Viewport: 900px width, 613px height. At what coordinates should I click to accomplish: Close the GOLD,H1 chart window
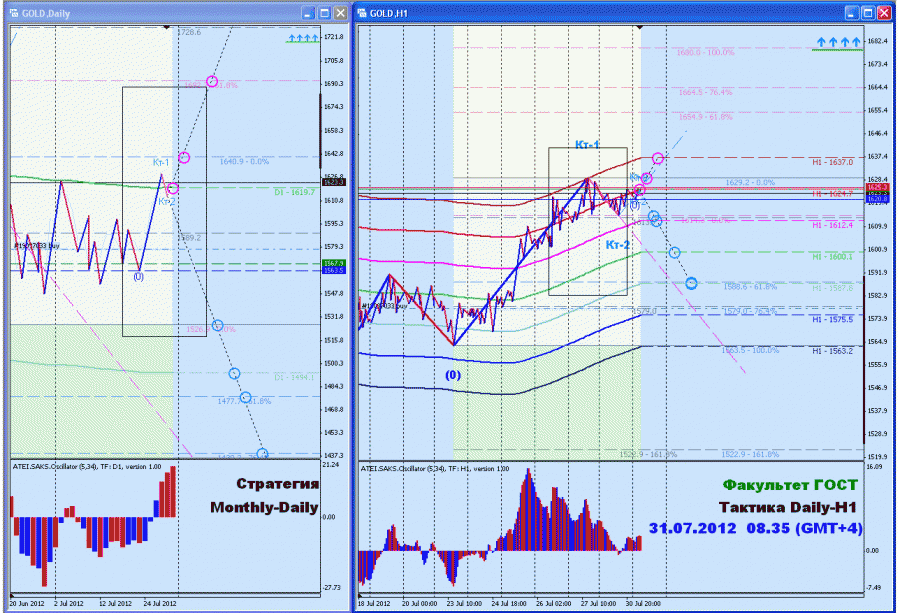[884, 13]
